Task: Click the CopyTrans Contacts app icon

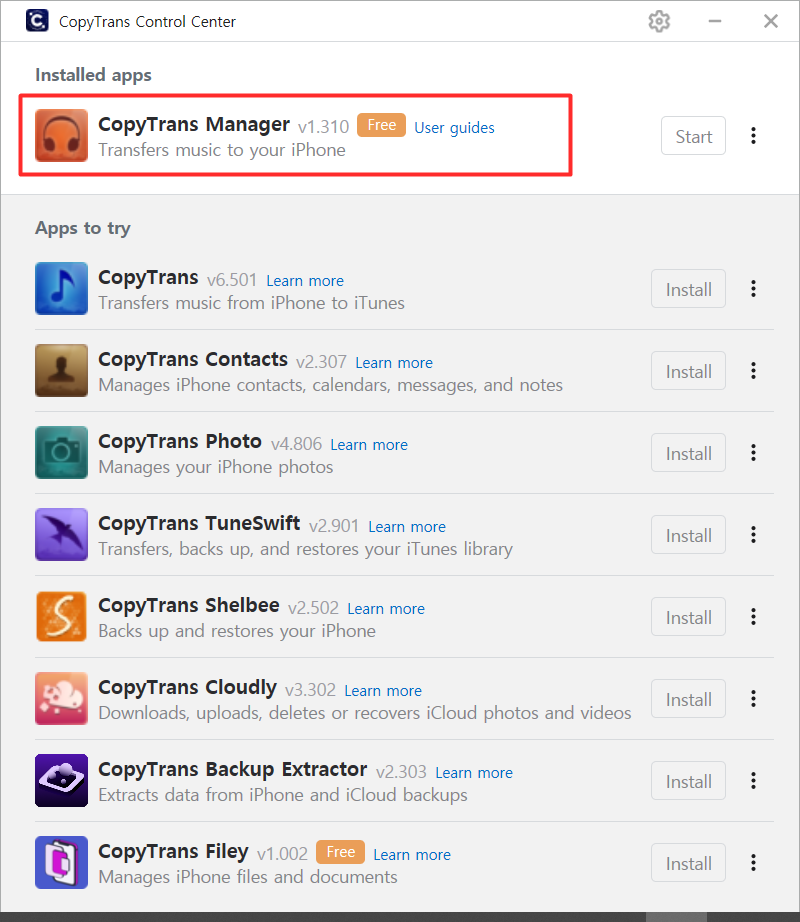Action: pos(61,370)
